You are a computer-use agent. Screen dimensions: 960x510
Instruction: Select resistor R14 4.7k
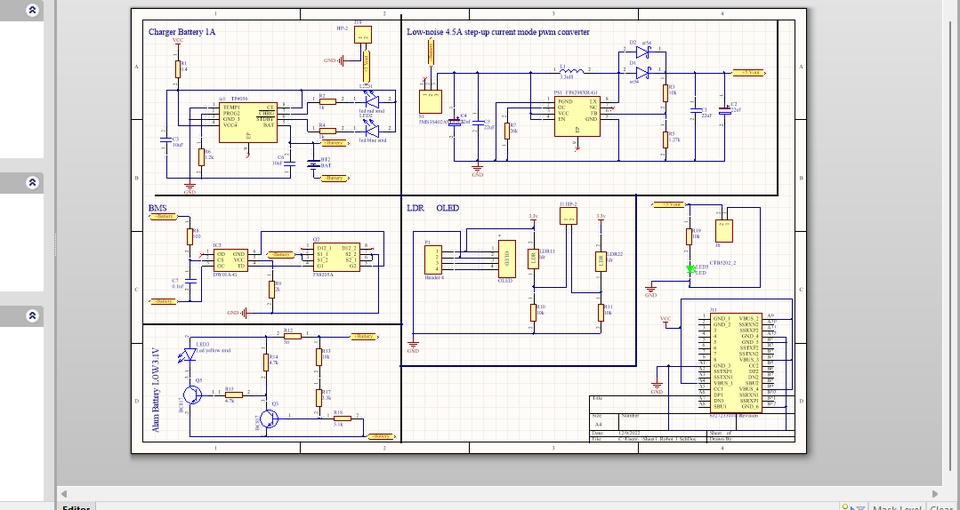click(x=266, y=362)
